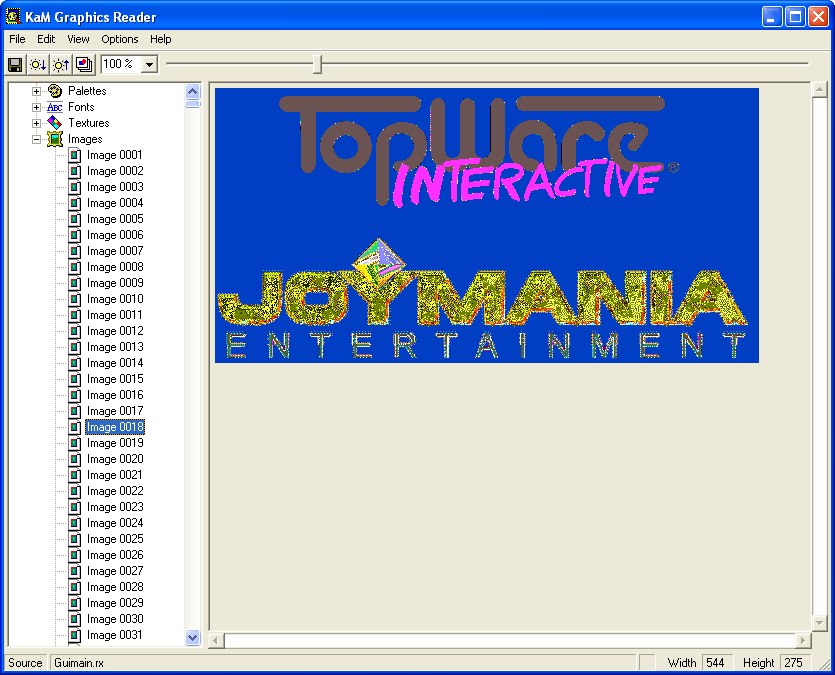Click the Palettes category icon

coord(55,90)
